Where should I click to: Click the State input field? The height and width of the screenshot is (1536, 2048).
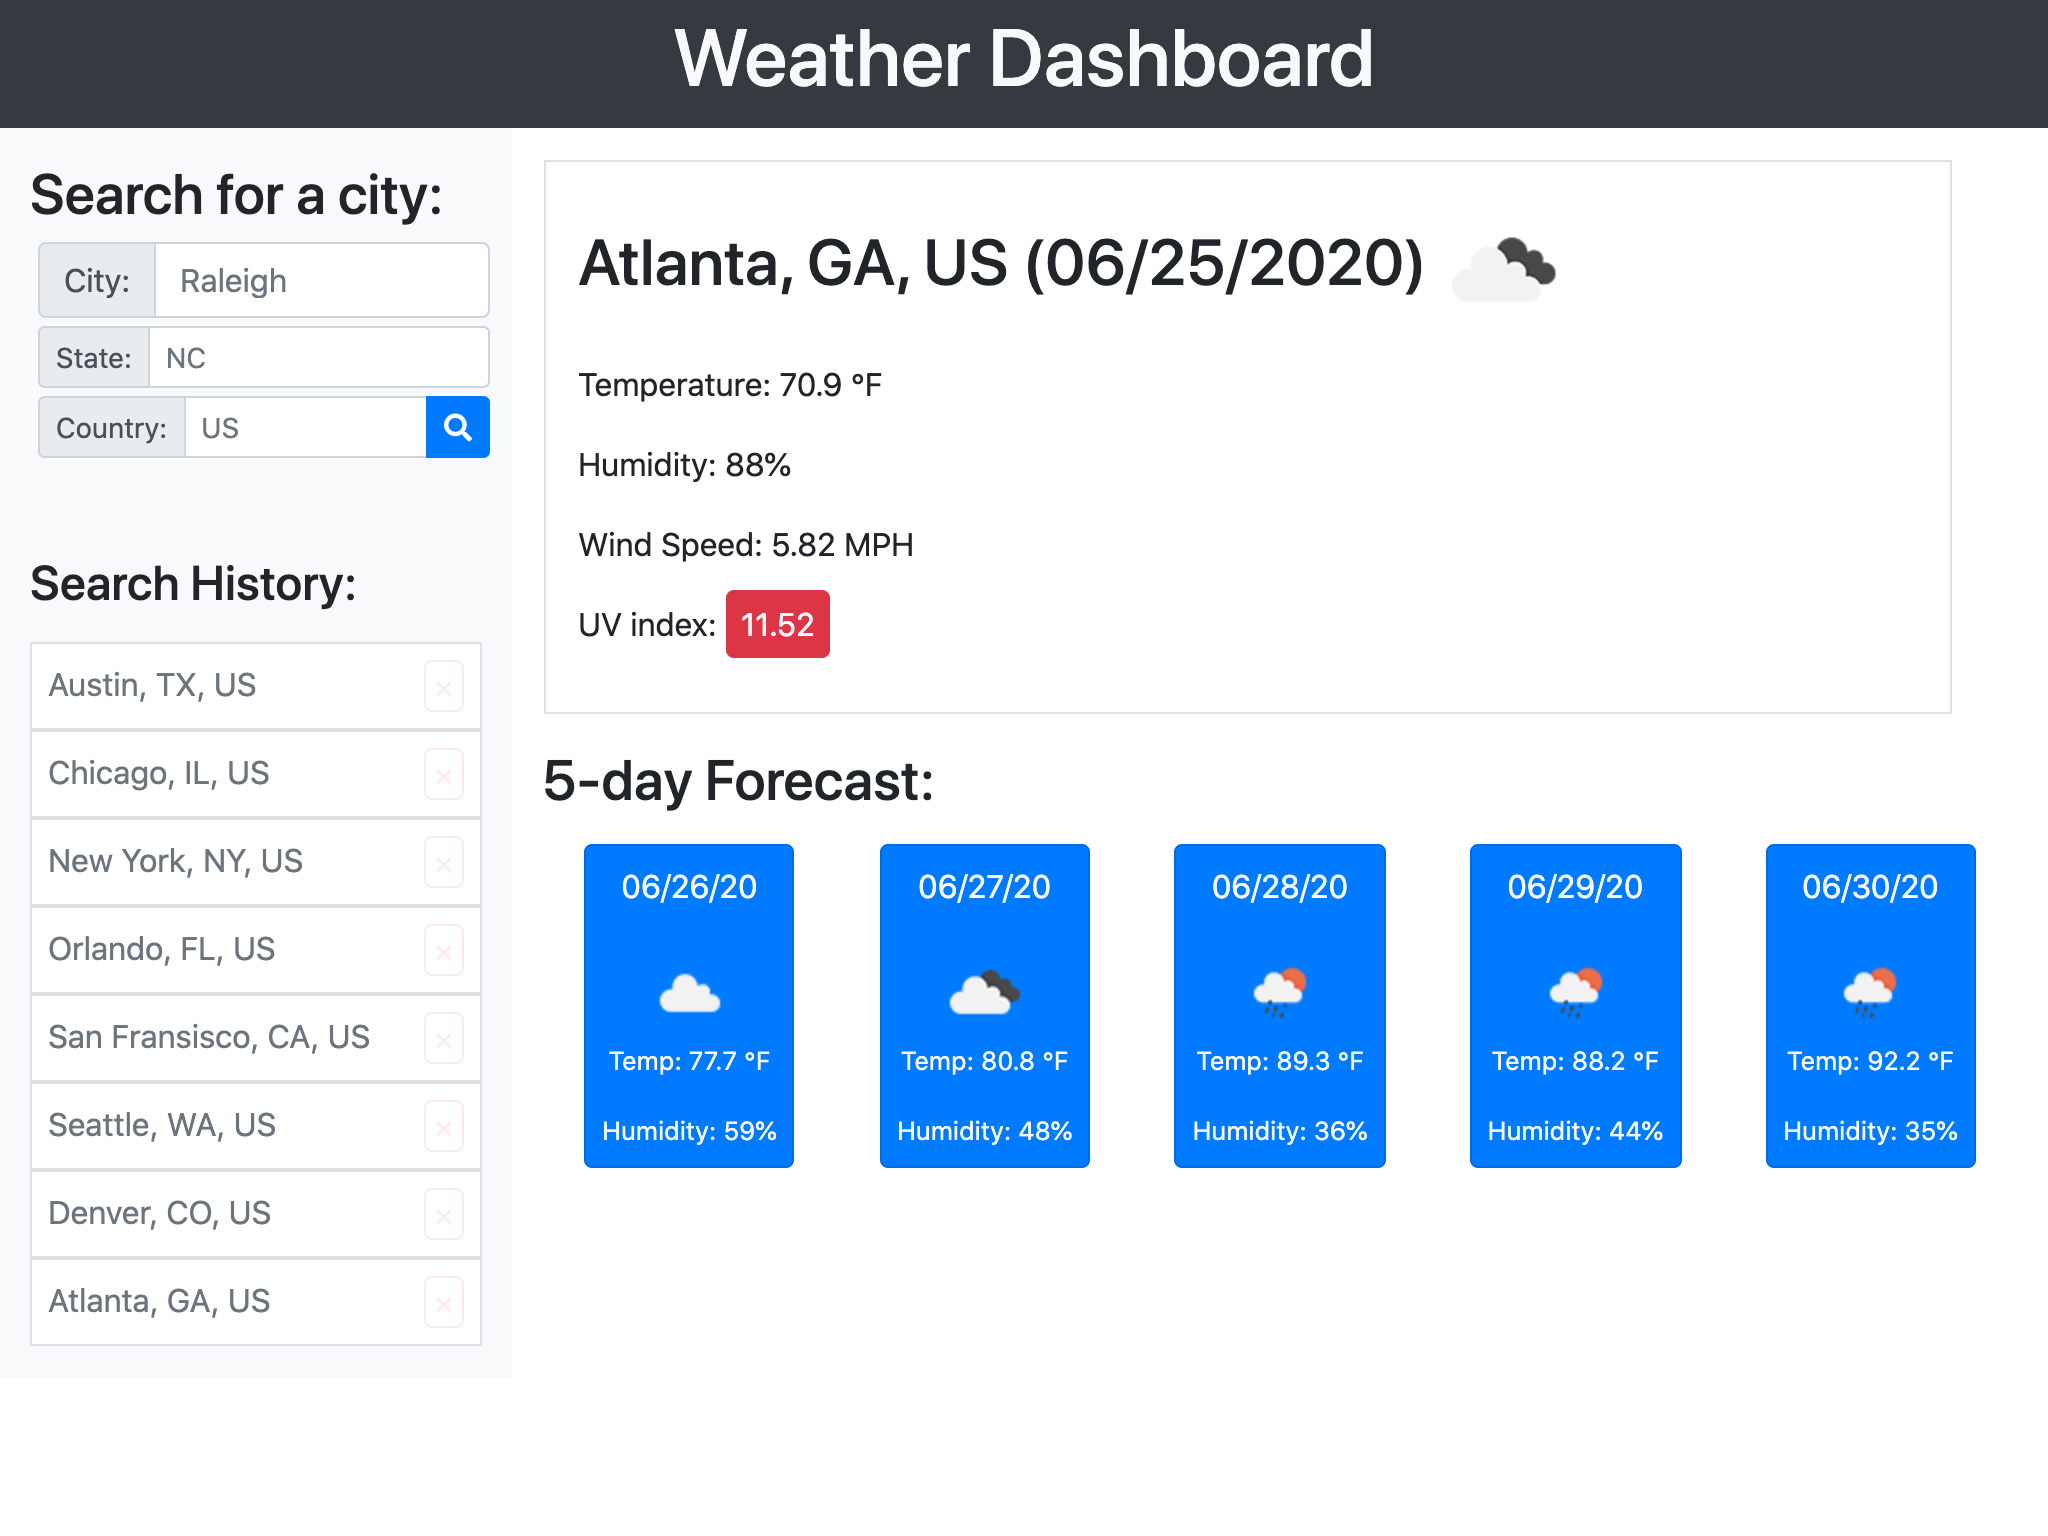tap(316, 357)
